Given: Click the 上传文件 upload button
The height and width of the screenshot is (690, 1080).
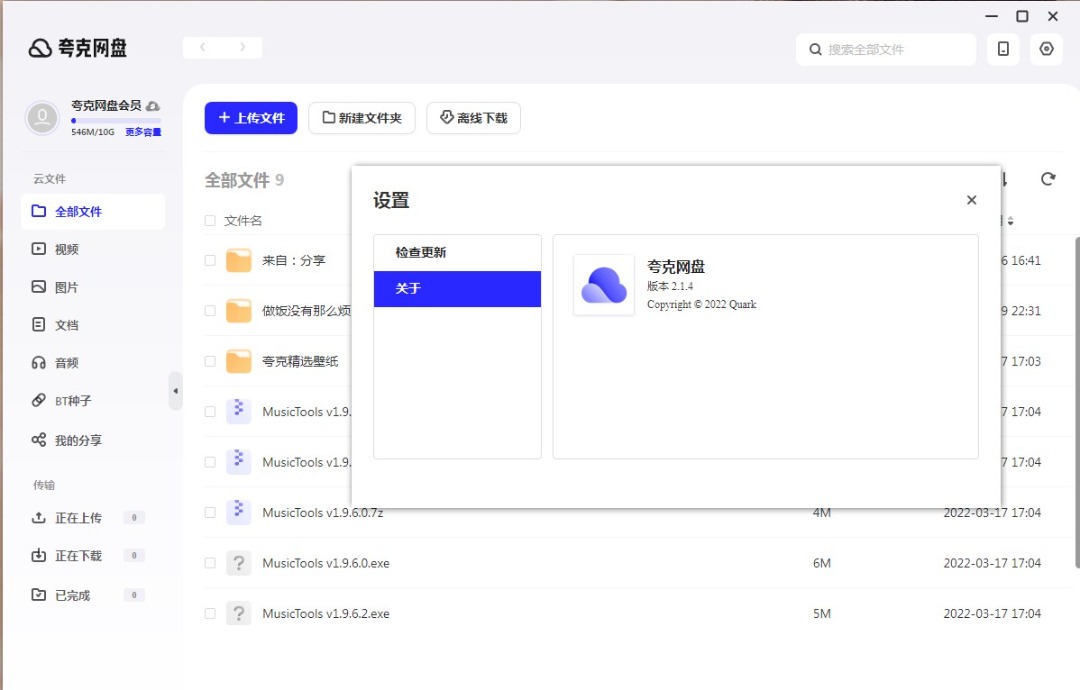Looking at the screenshot, I should pyautogui.click(x=251, y=118).
